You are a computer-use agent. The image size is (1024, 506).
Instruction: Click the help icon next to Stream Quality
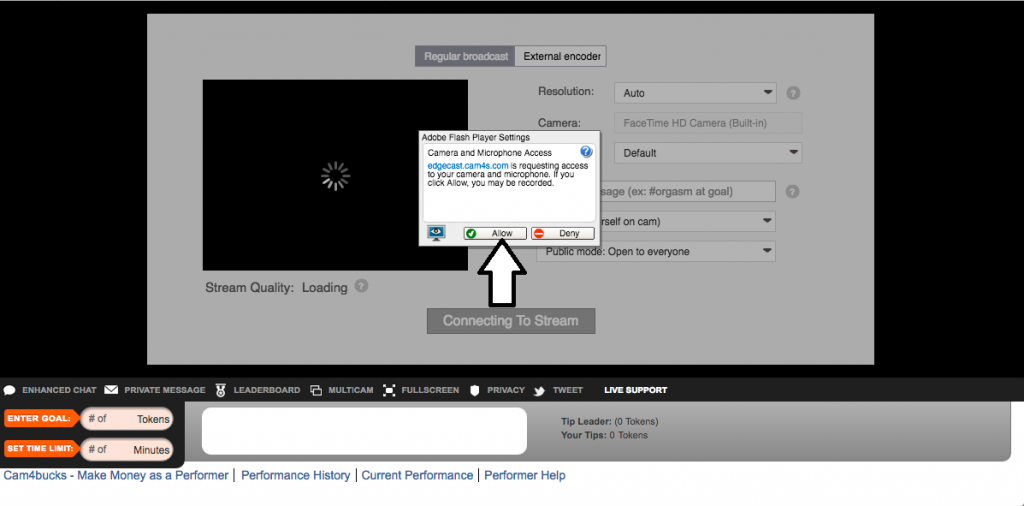pos(361,286)
